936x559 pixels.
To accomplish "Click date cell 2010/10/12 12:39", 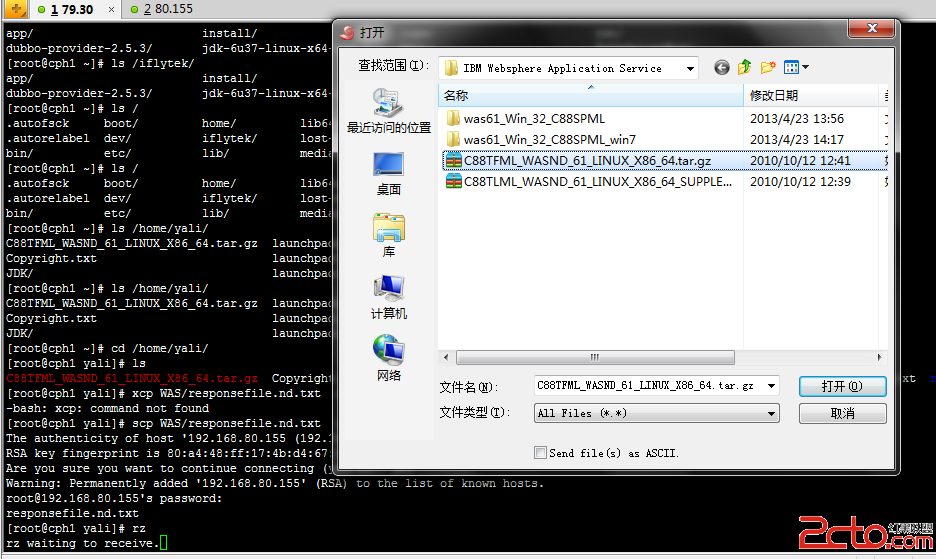I will coord(800,181).
